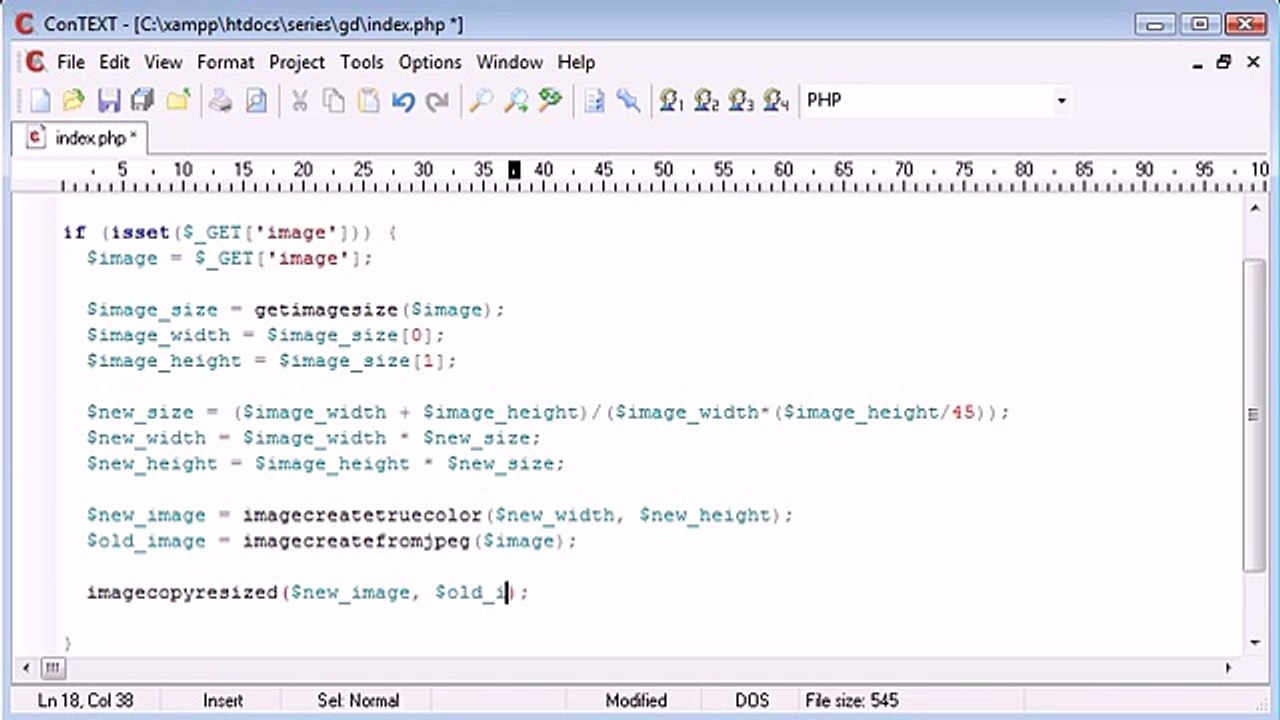Click the Save All icon
The height and width of the screenshot is (720, 1280).
143,100
